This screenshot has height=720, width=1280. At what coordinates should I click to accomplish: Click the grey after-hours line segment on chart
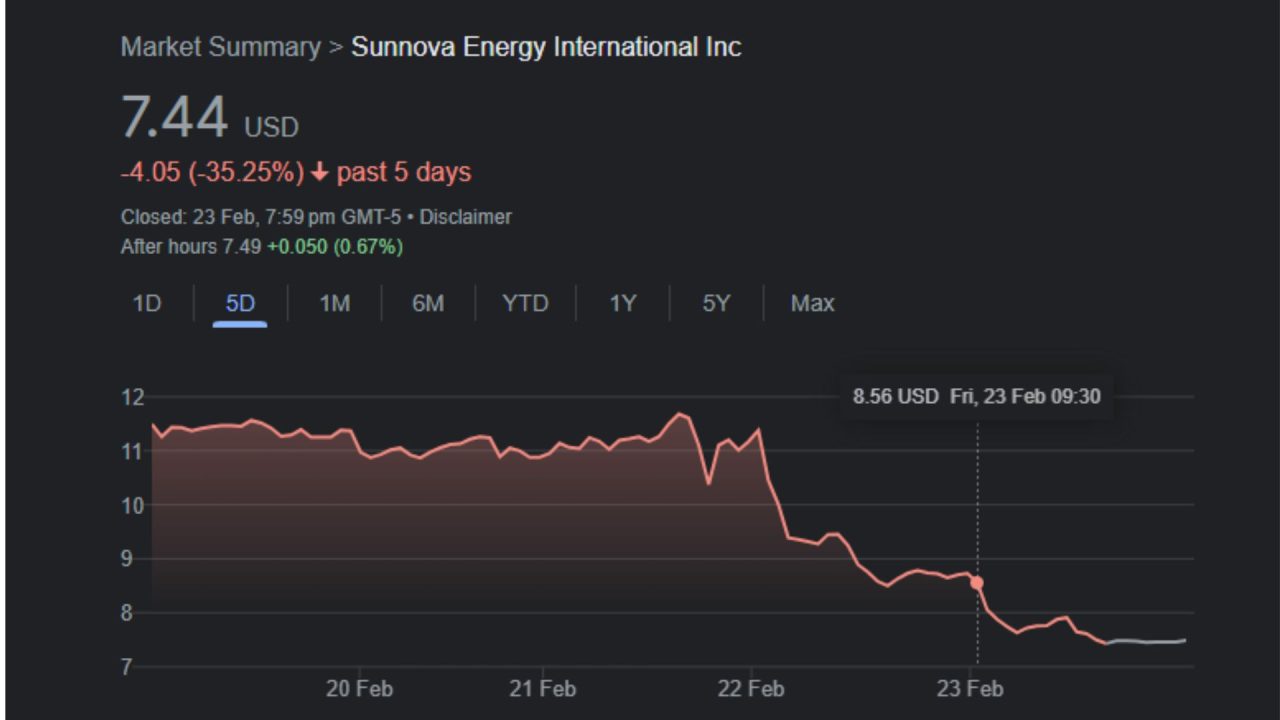point(1146,641)
